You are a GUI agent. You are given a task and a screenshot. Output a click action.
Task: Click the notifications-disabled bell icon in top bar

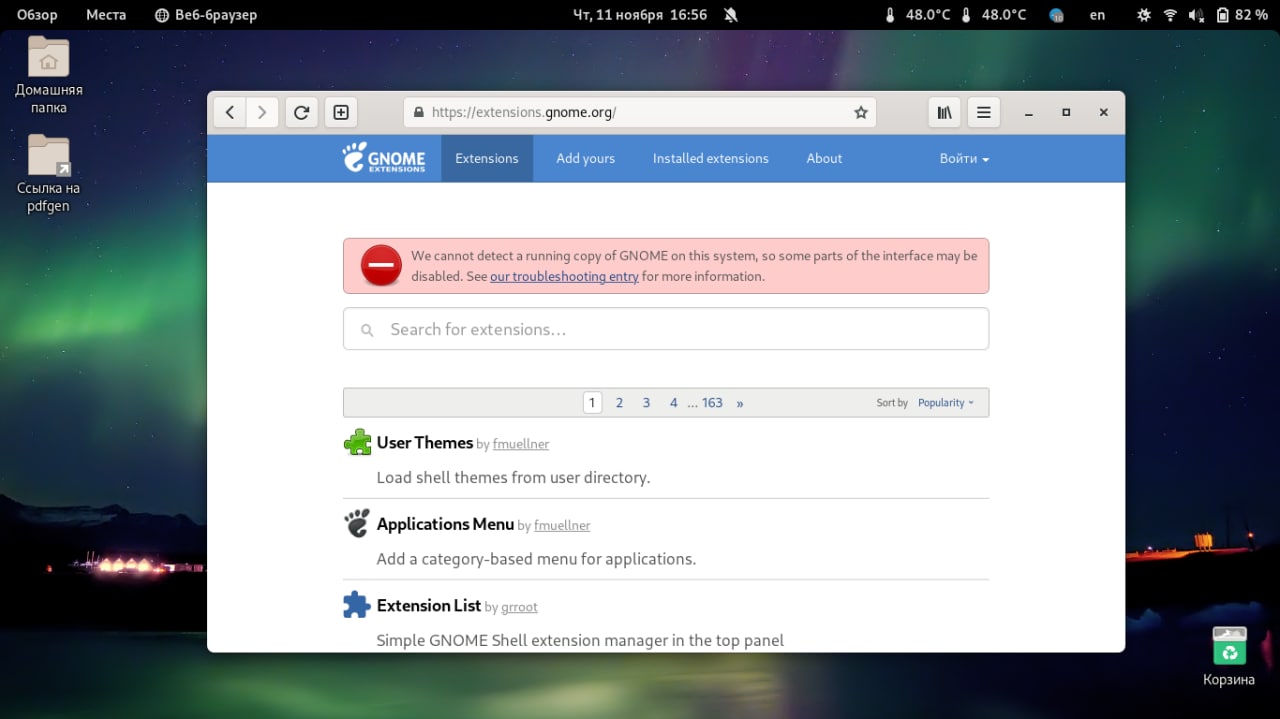click(x=730, y=15)
